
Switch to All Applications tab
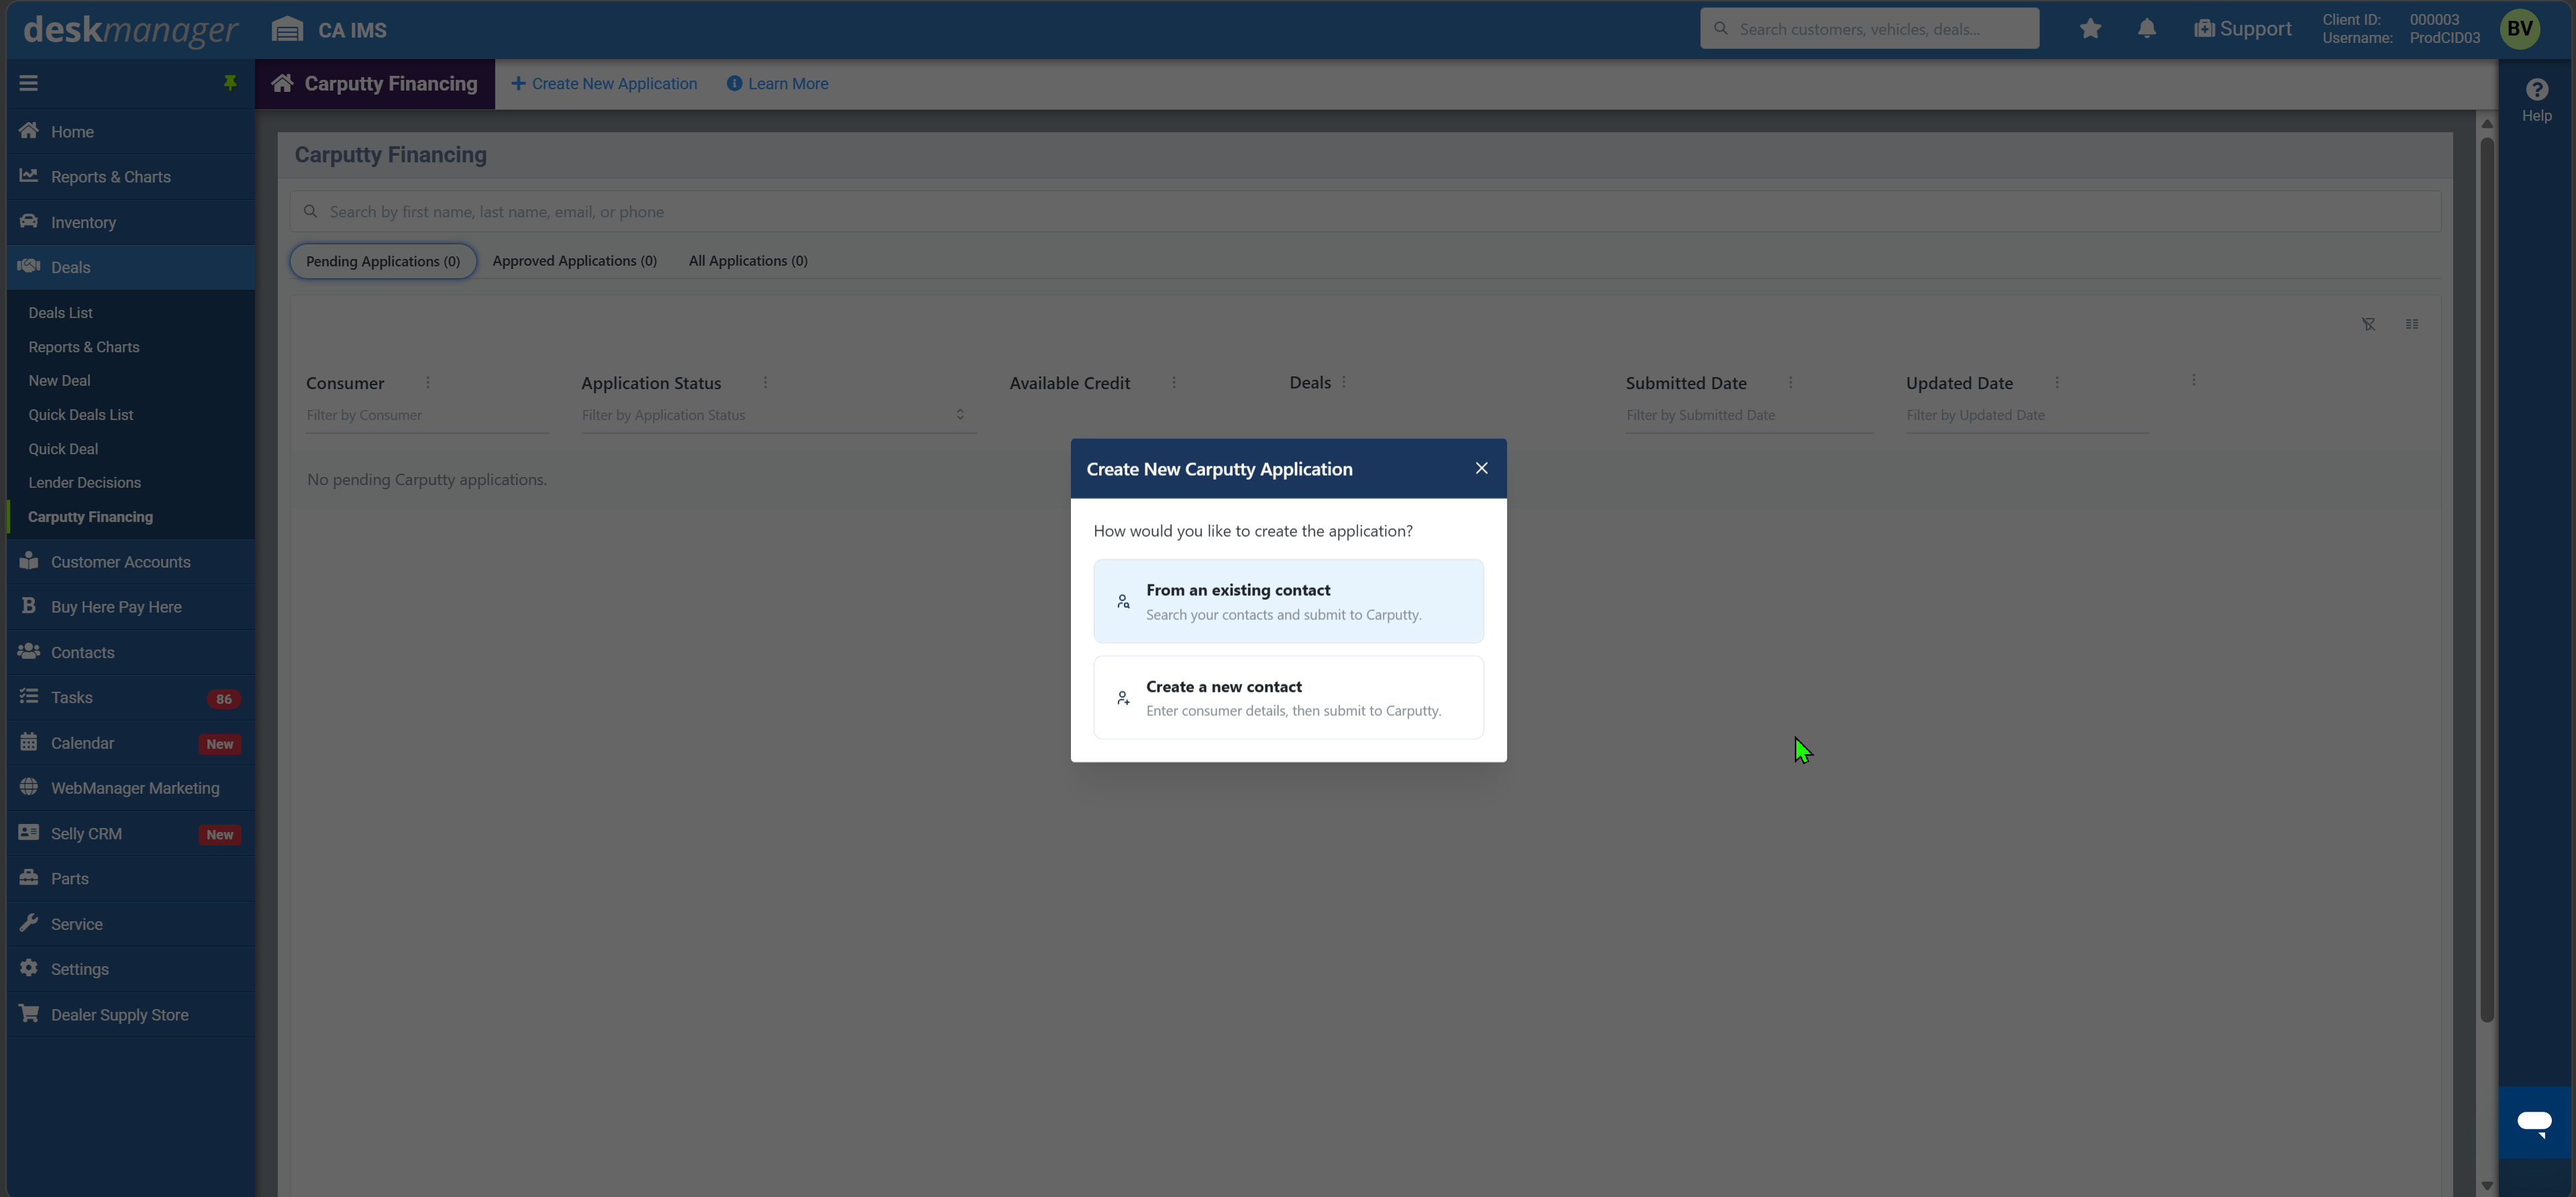pos(748,261)
